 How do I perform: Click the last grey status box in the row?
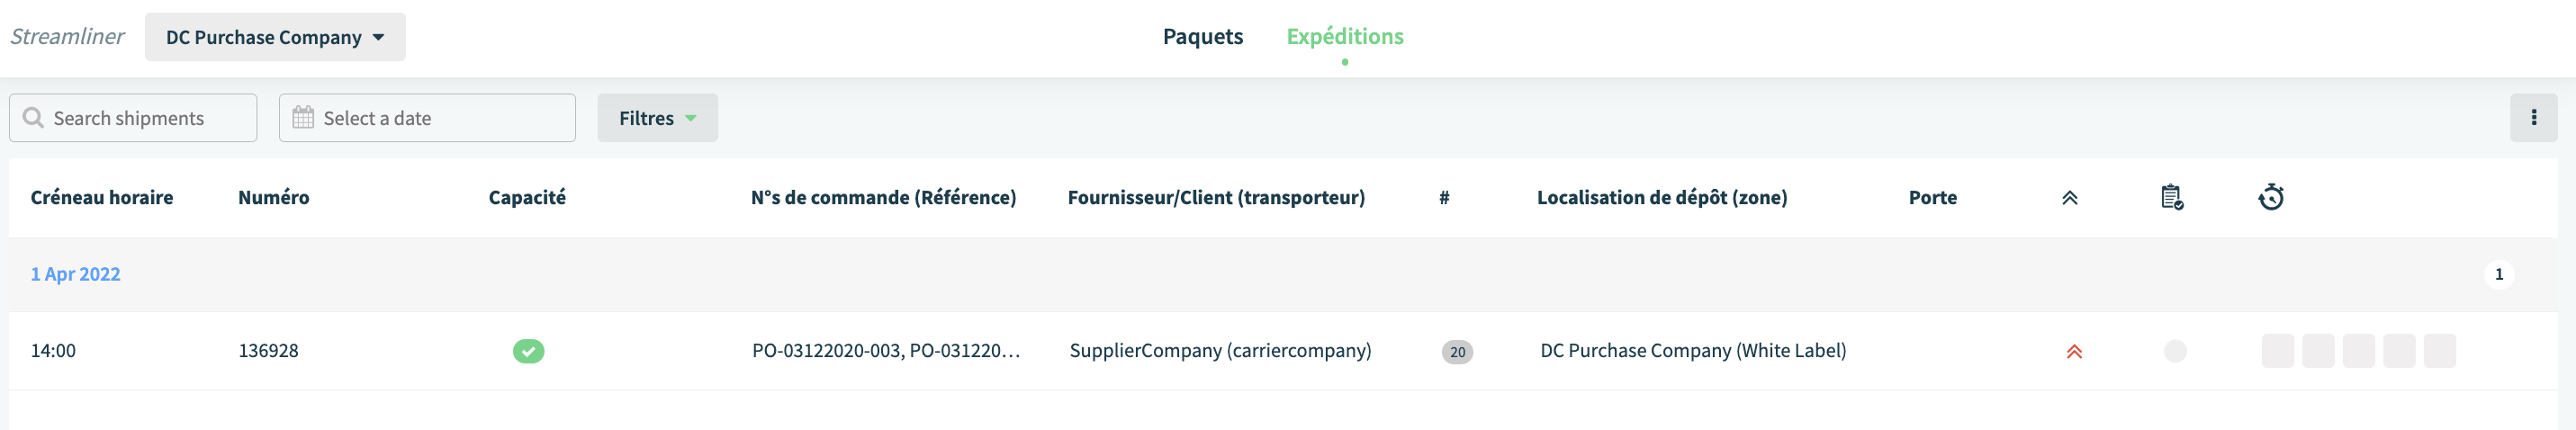(x=2439, y=351)
